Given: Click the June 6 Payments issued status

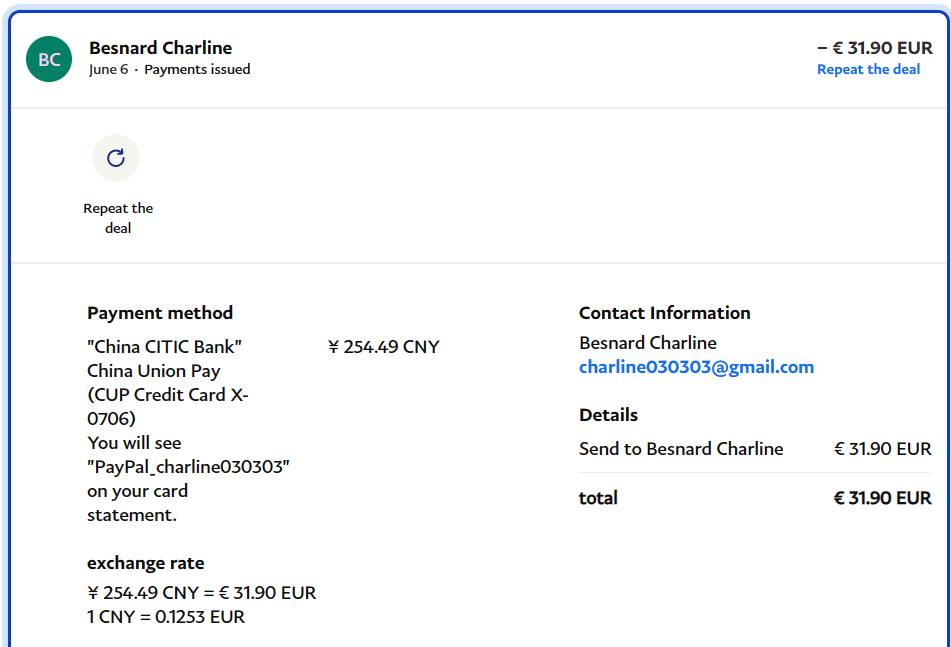Looking at the screenshot, I should (169, 70).
